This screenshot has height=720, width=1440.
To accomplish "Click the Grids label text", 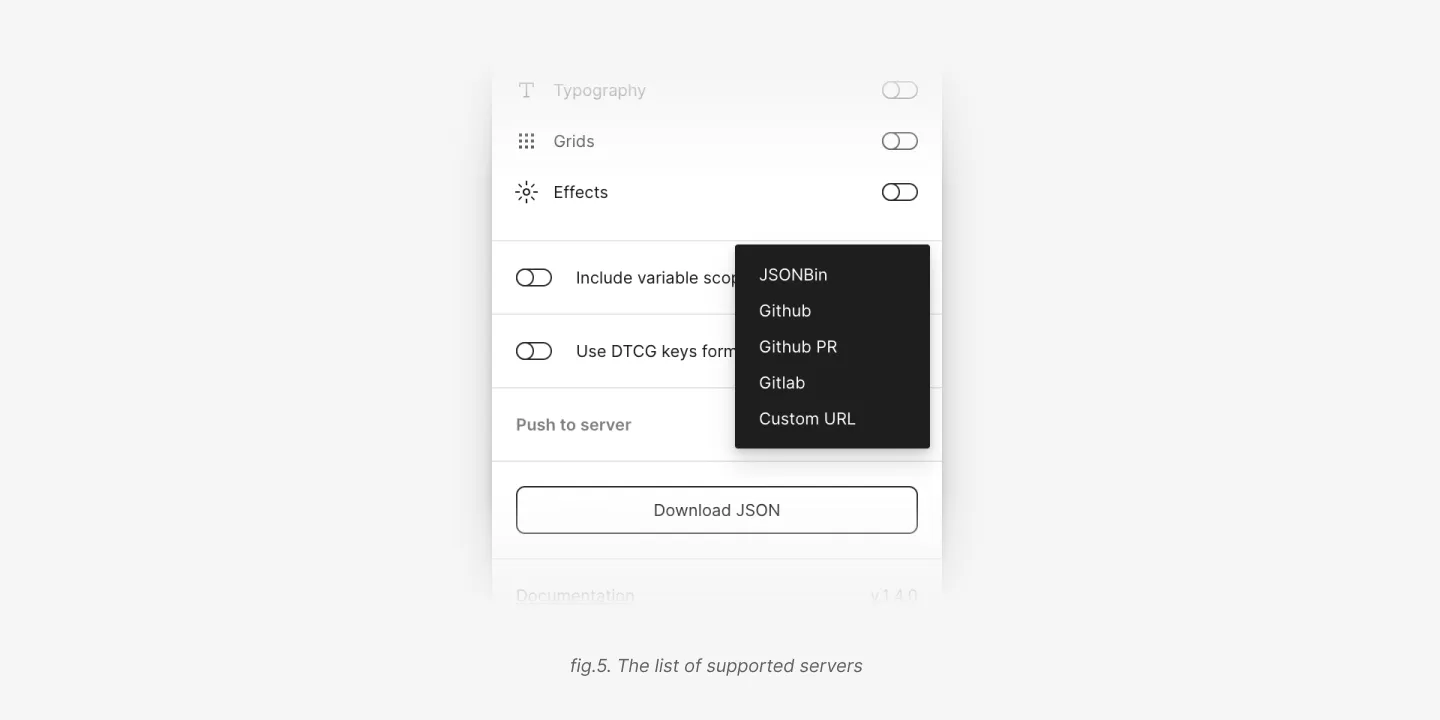I will (574, 141).
